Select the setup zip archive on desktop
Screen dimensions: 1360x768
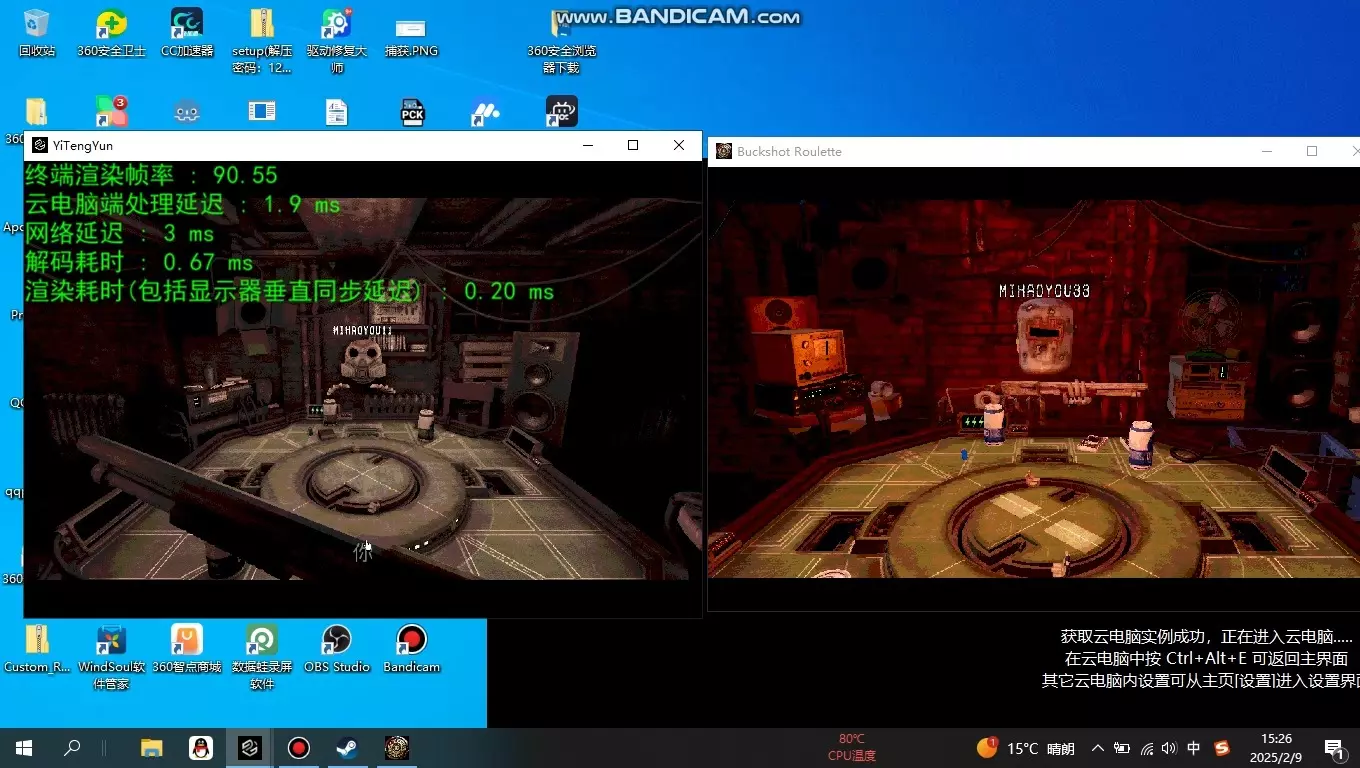click(262, 41)
